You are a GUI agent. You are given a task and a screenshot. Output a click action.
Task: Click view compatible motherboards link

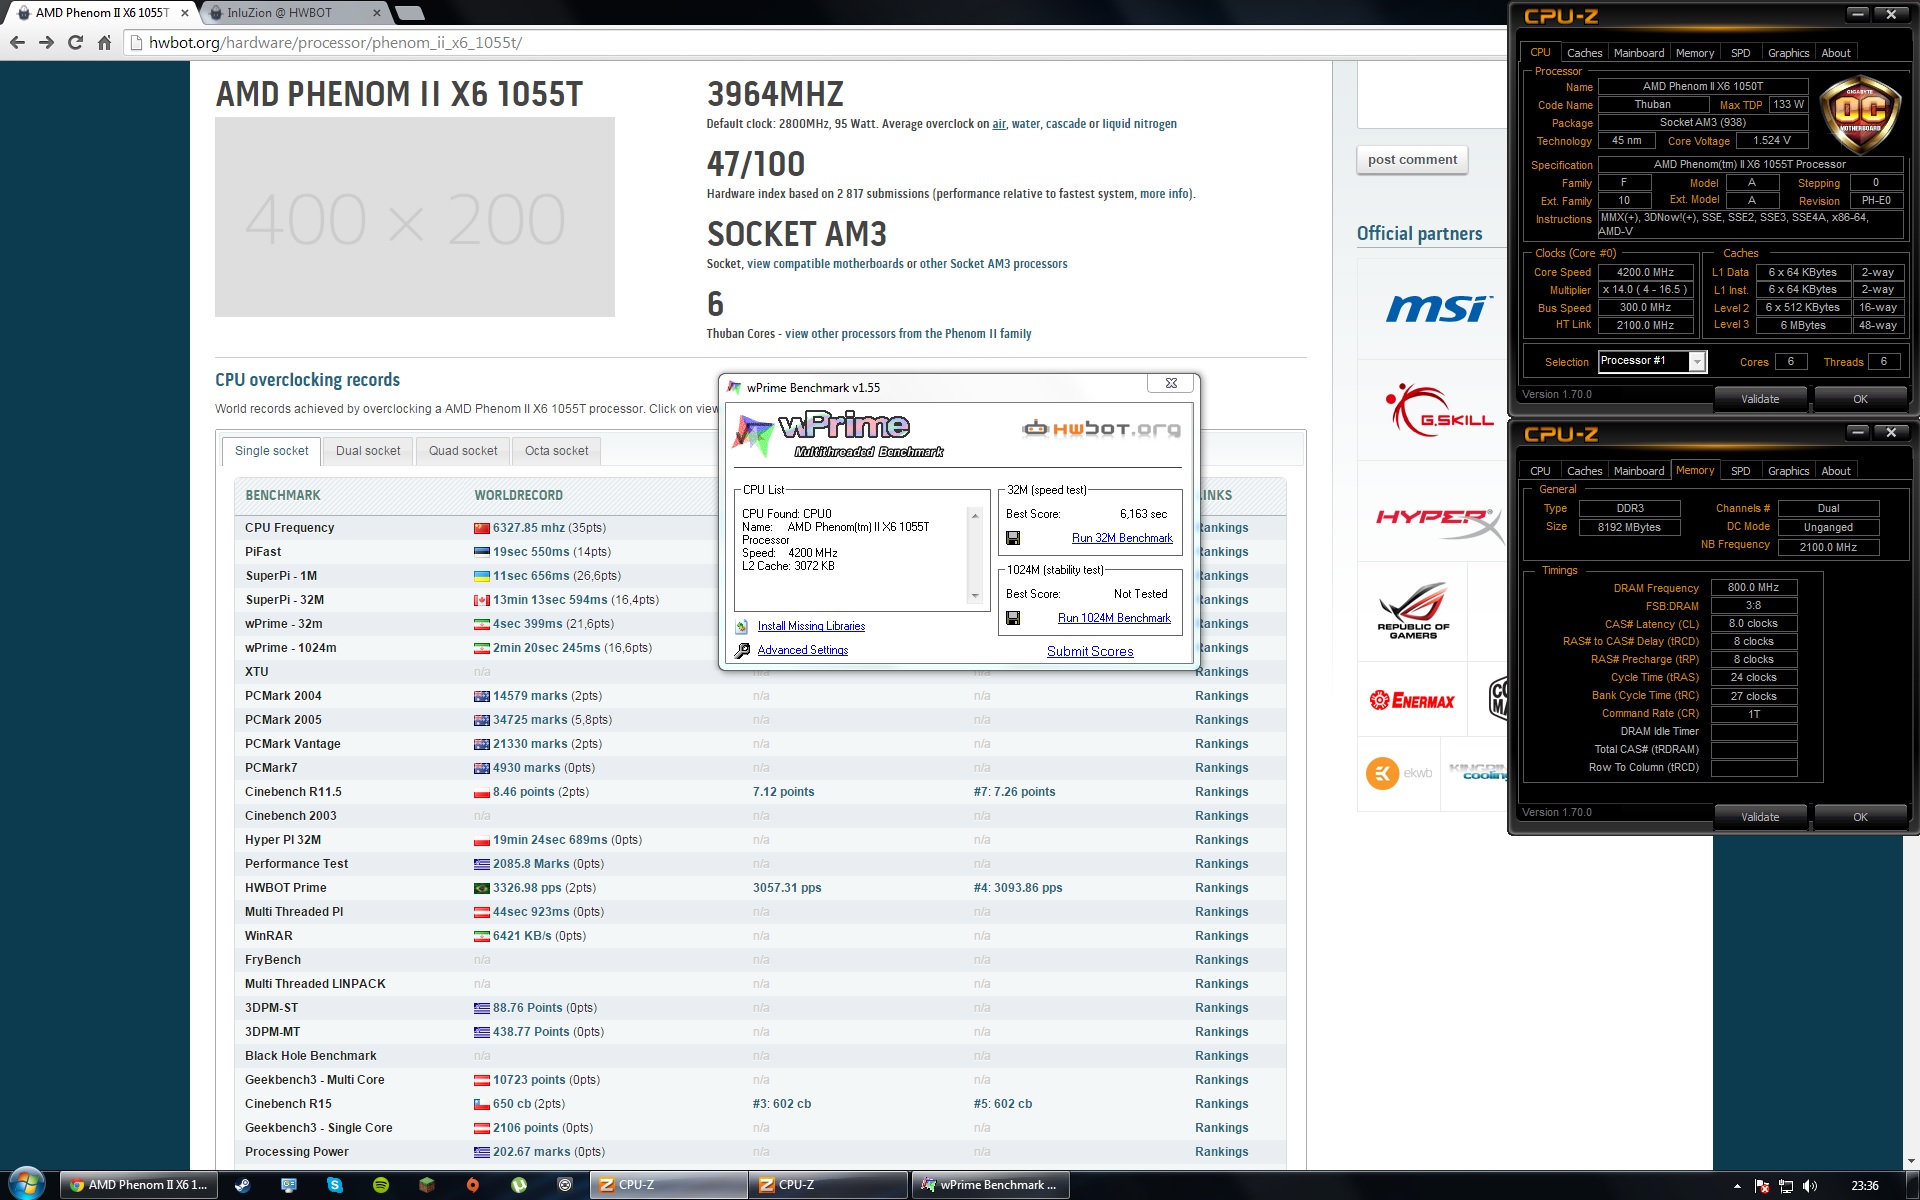pos(825,264)
